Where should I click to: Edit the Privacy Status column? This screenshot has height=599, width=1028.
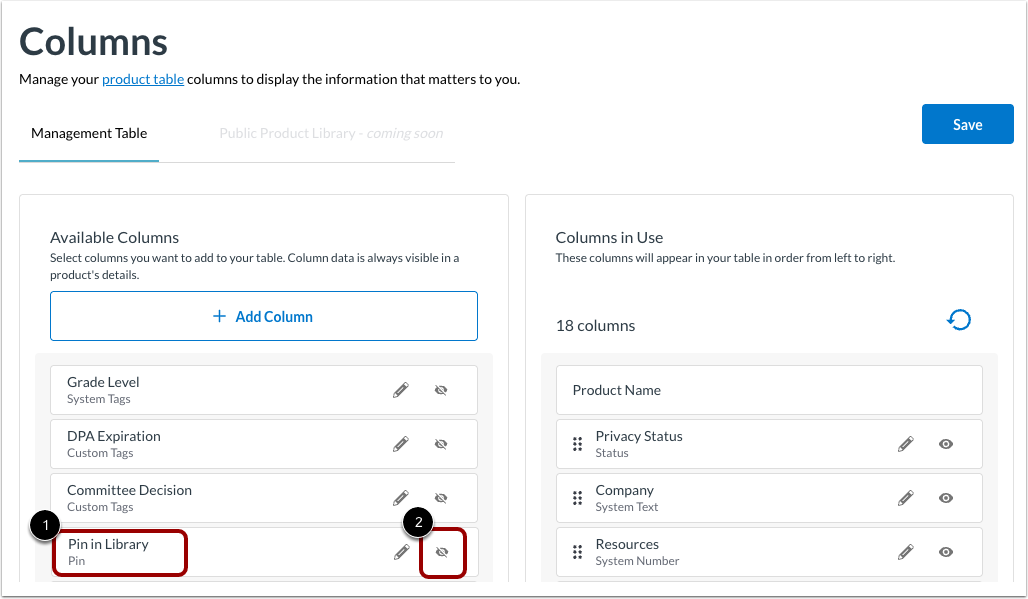(905, 443)
